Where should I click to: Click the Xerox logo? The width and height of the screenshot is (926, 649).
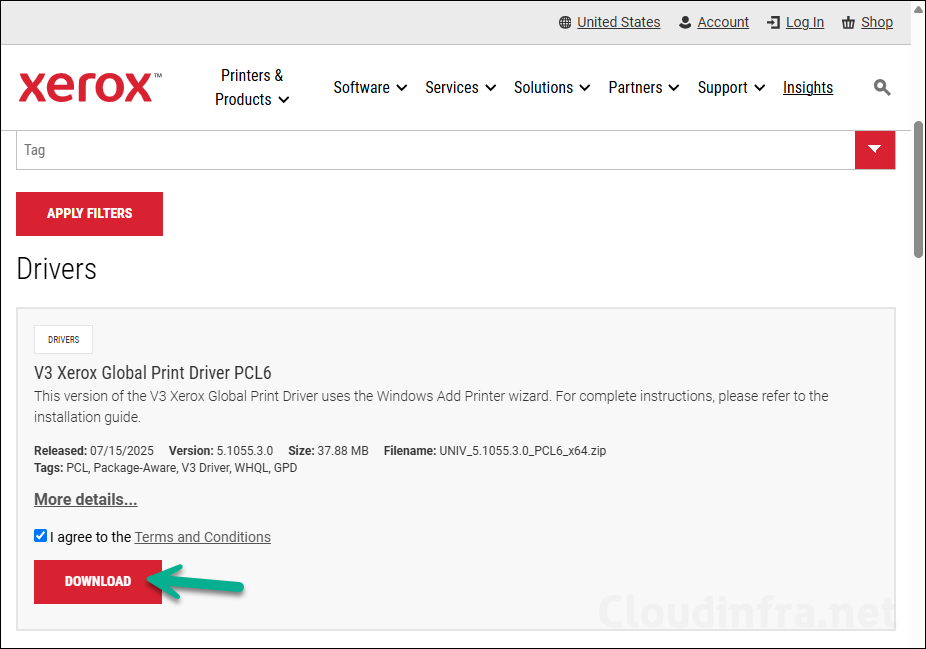(88, 87)
